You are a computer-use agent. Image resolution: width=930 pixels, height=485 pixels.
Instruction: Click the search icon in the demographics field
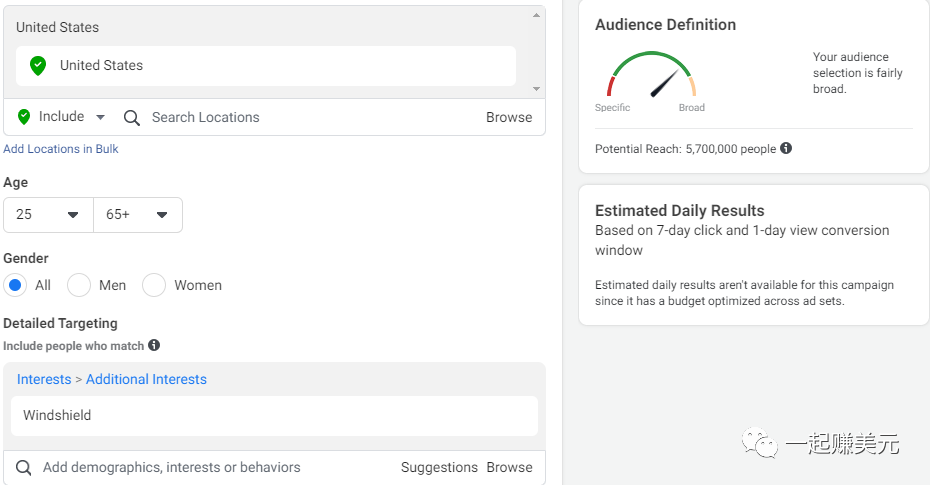point(24,467)
